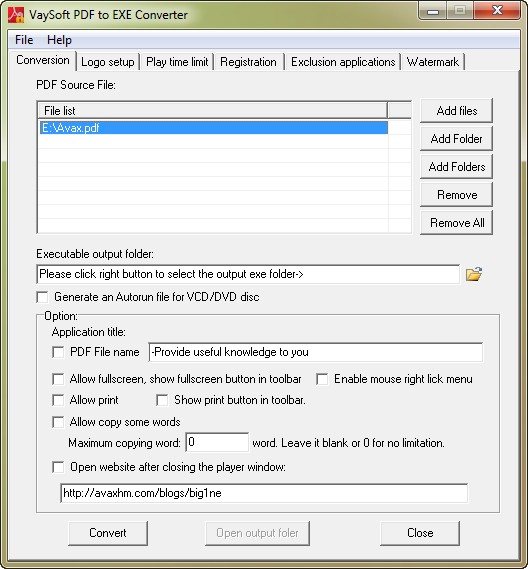This screenshot has width=528, height=569.
Task: Click the application title text field
Action: (x=316, y=352)
